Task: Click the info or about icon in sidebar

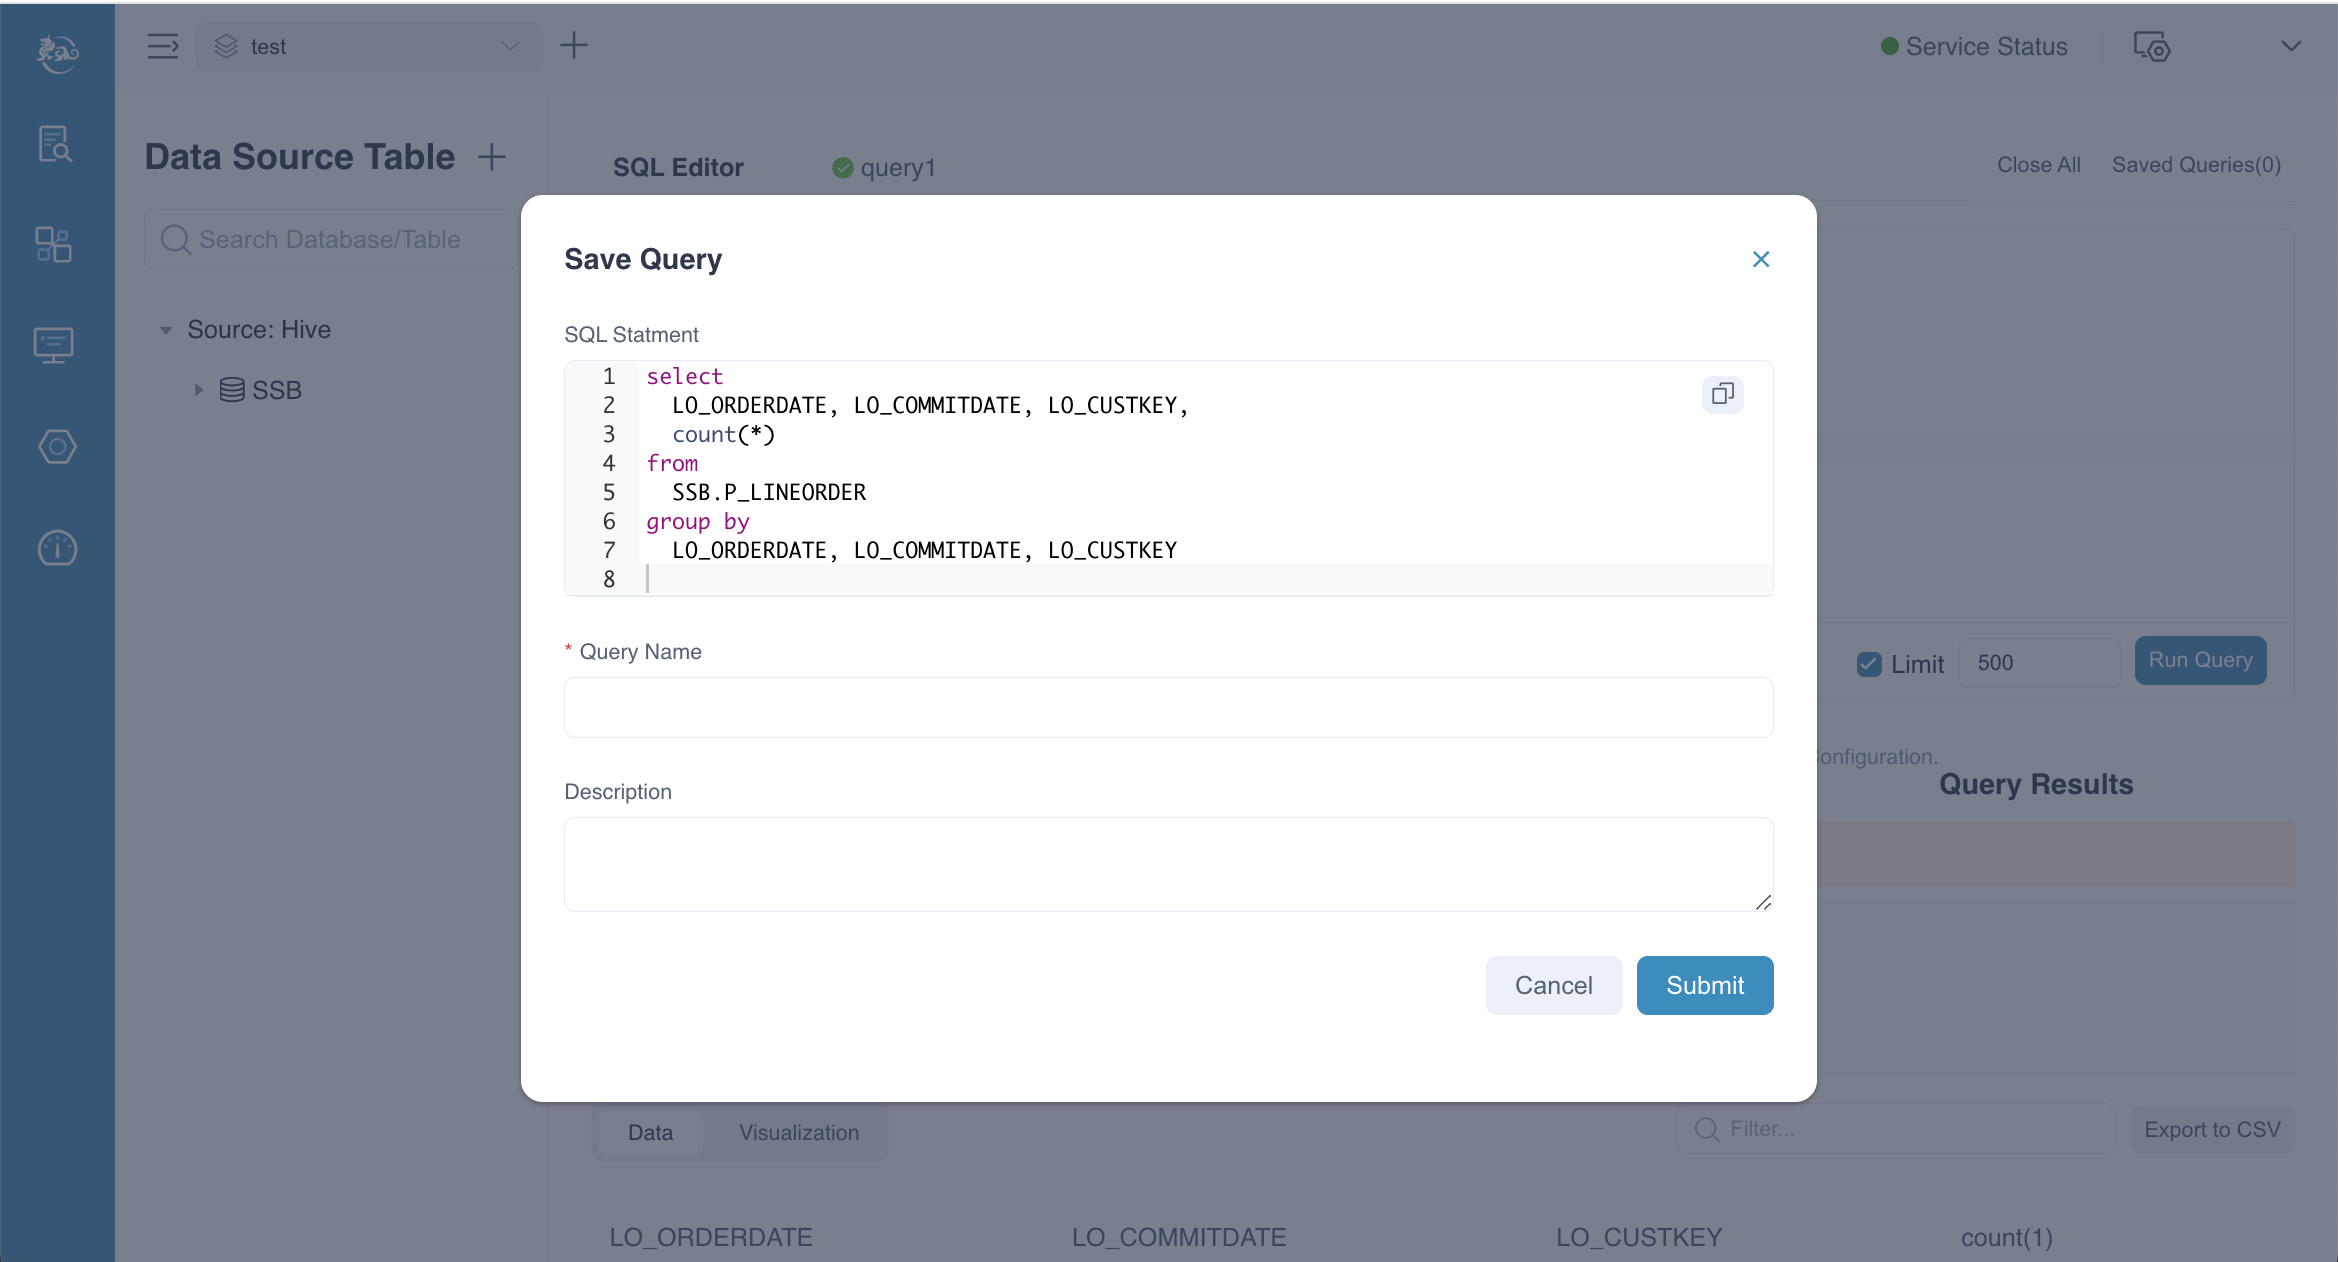Action: click(53, 549)
